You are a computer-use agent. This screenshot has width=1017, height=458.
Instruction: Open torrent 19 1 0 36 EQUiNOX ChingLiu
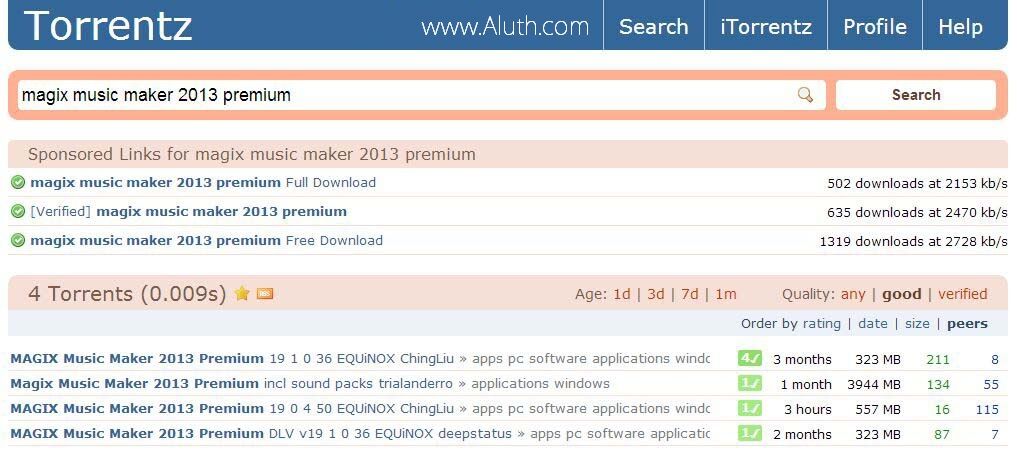(x=232, y=358)
